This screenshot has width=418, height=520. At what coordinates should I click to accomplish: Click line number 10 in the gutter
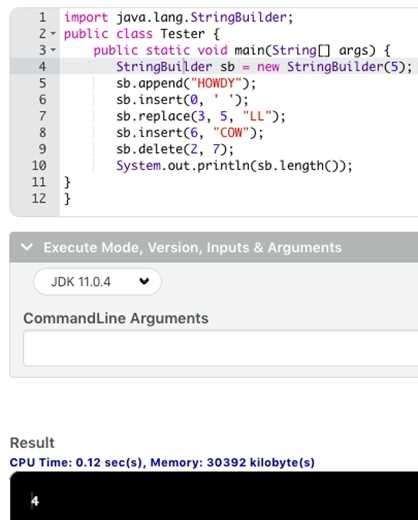coord(39,165)
